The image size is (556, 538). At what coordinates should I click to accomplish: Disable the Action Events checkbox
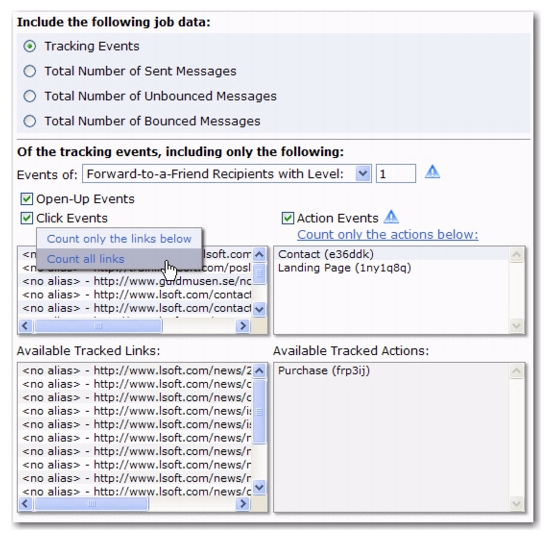pyautogui.click(x=288, y=218)
